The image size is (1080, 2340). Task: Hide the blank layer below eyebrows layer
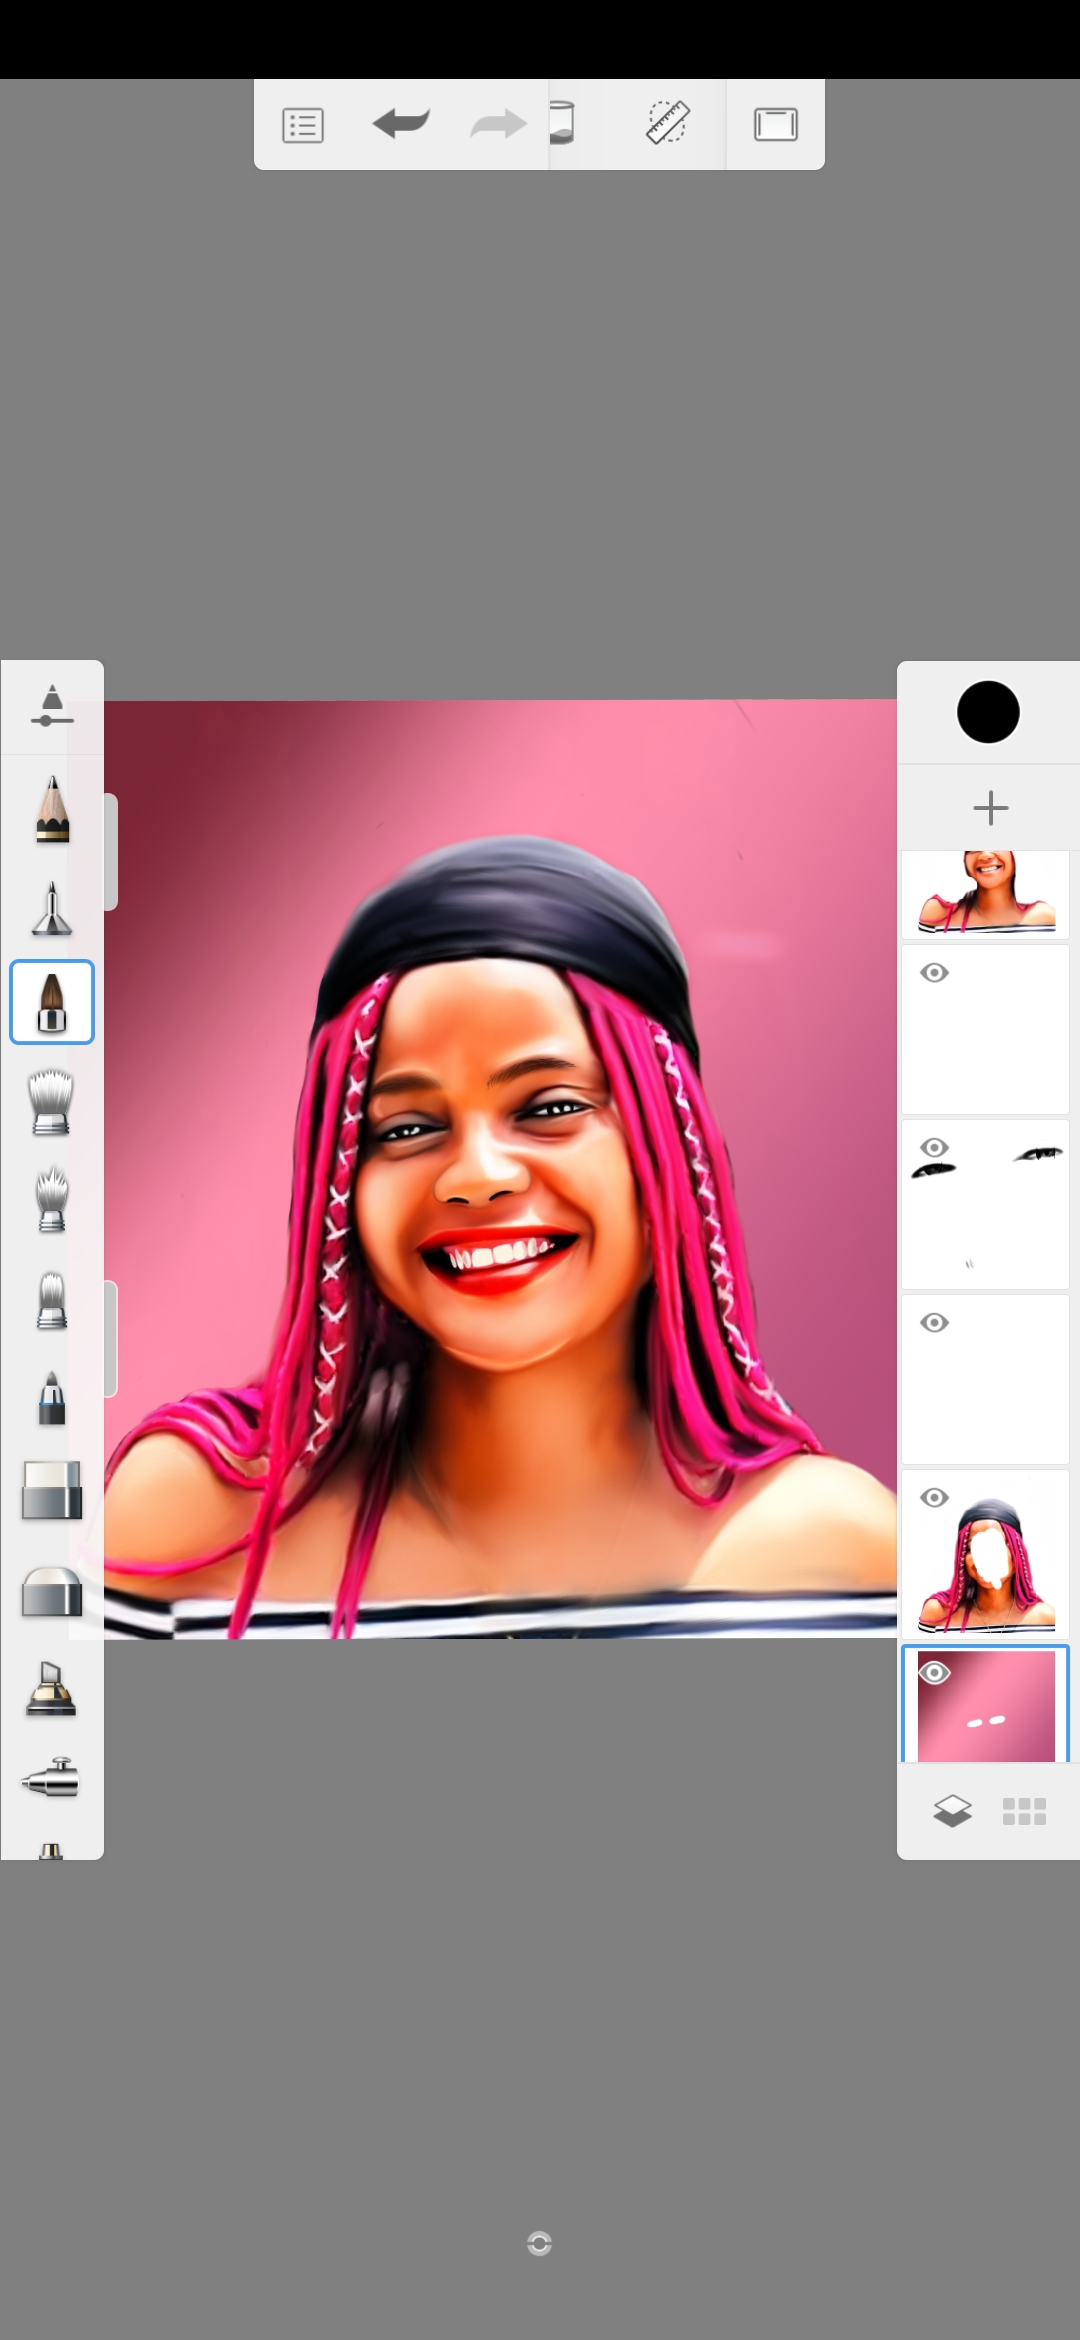click(x=935, y=1323)
